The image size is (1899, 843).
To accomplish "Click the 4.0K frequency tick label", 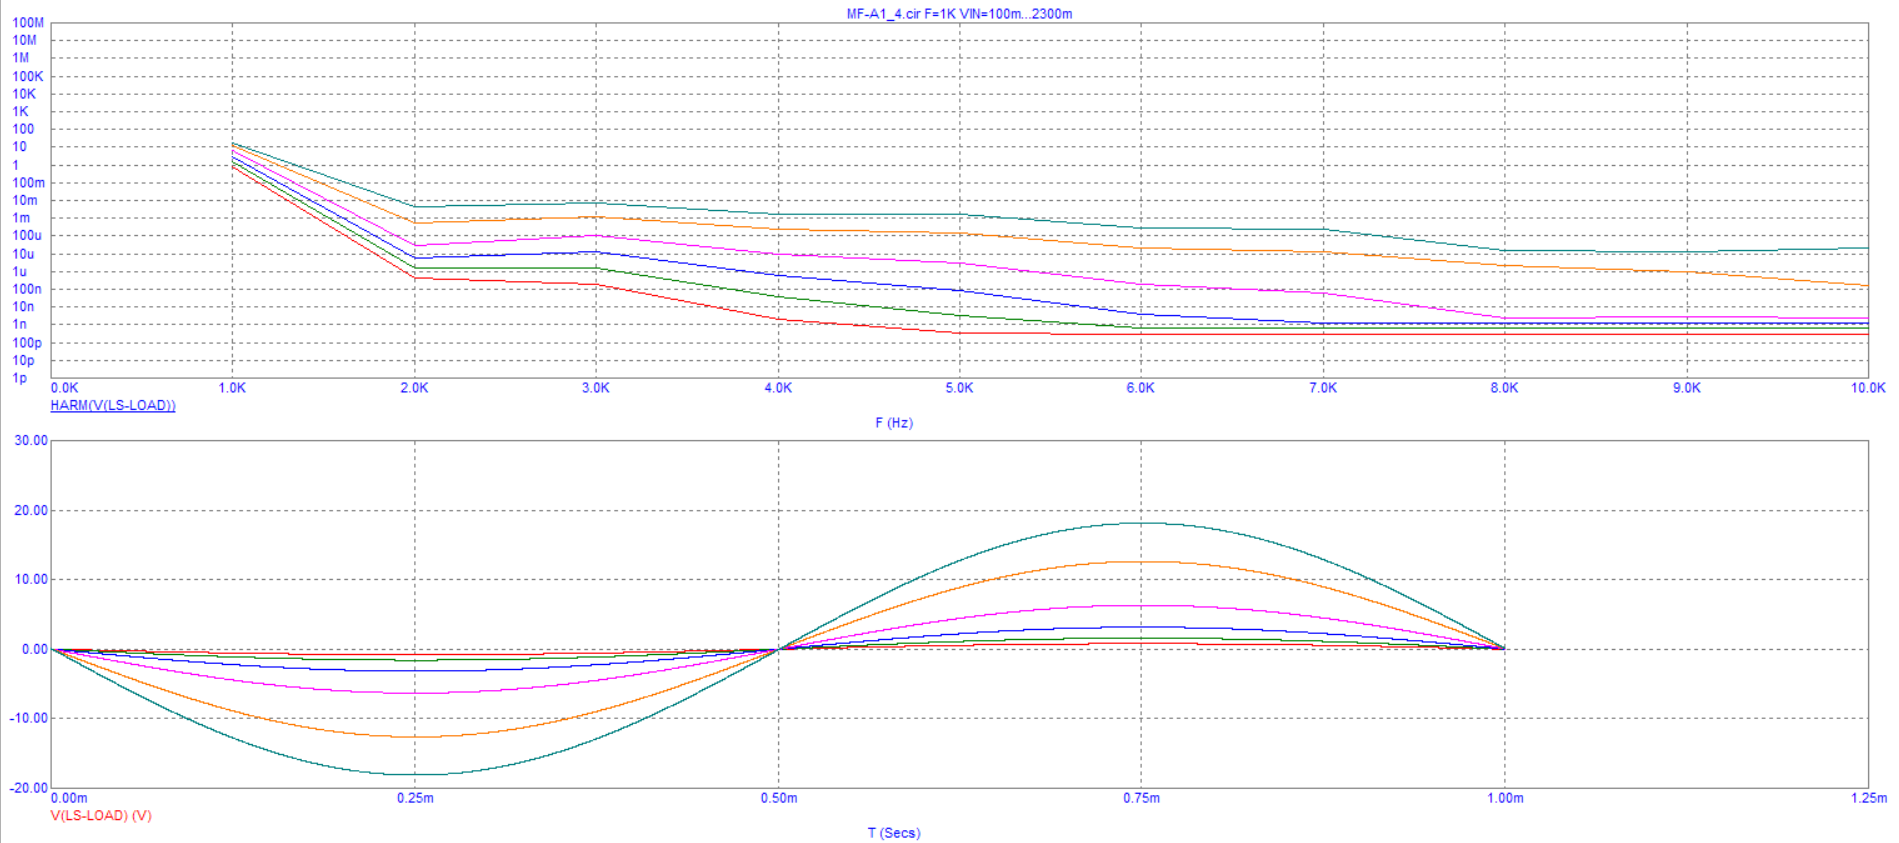I will pyautogui.click(x=778, y=388).
